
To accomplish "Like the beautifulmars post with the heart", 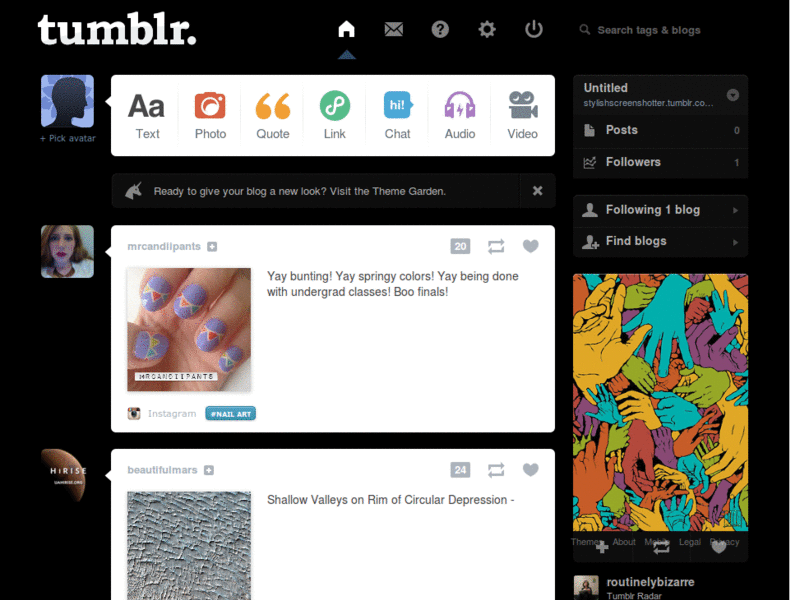I will 531,470.
